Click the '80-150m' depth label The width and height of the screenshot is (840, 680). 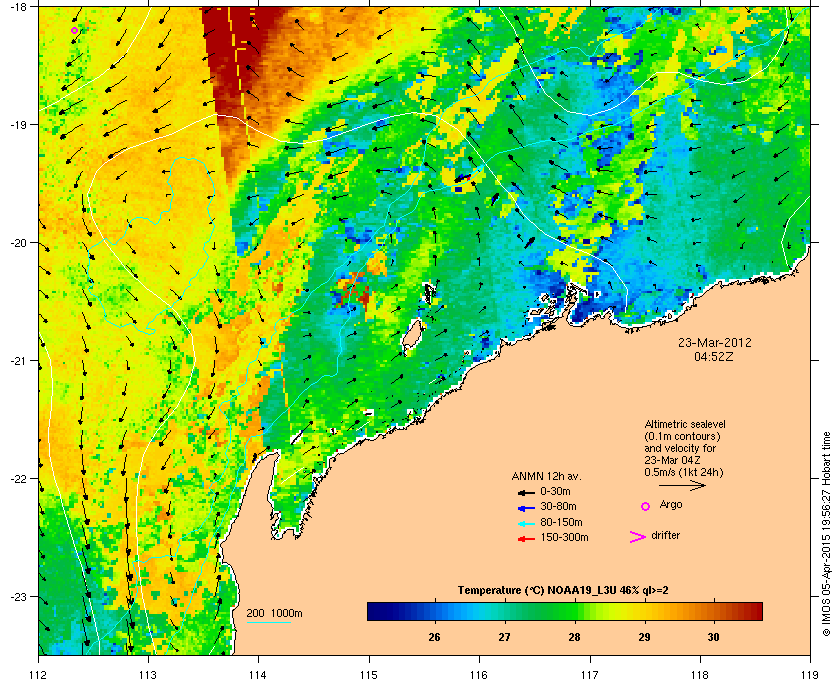561,522
